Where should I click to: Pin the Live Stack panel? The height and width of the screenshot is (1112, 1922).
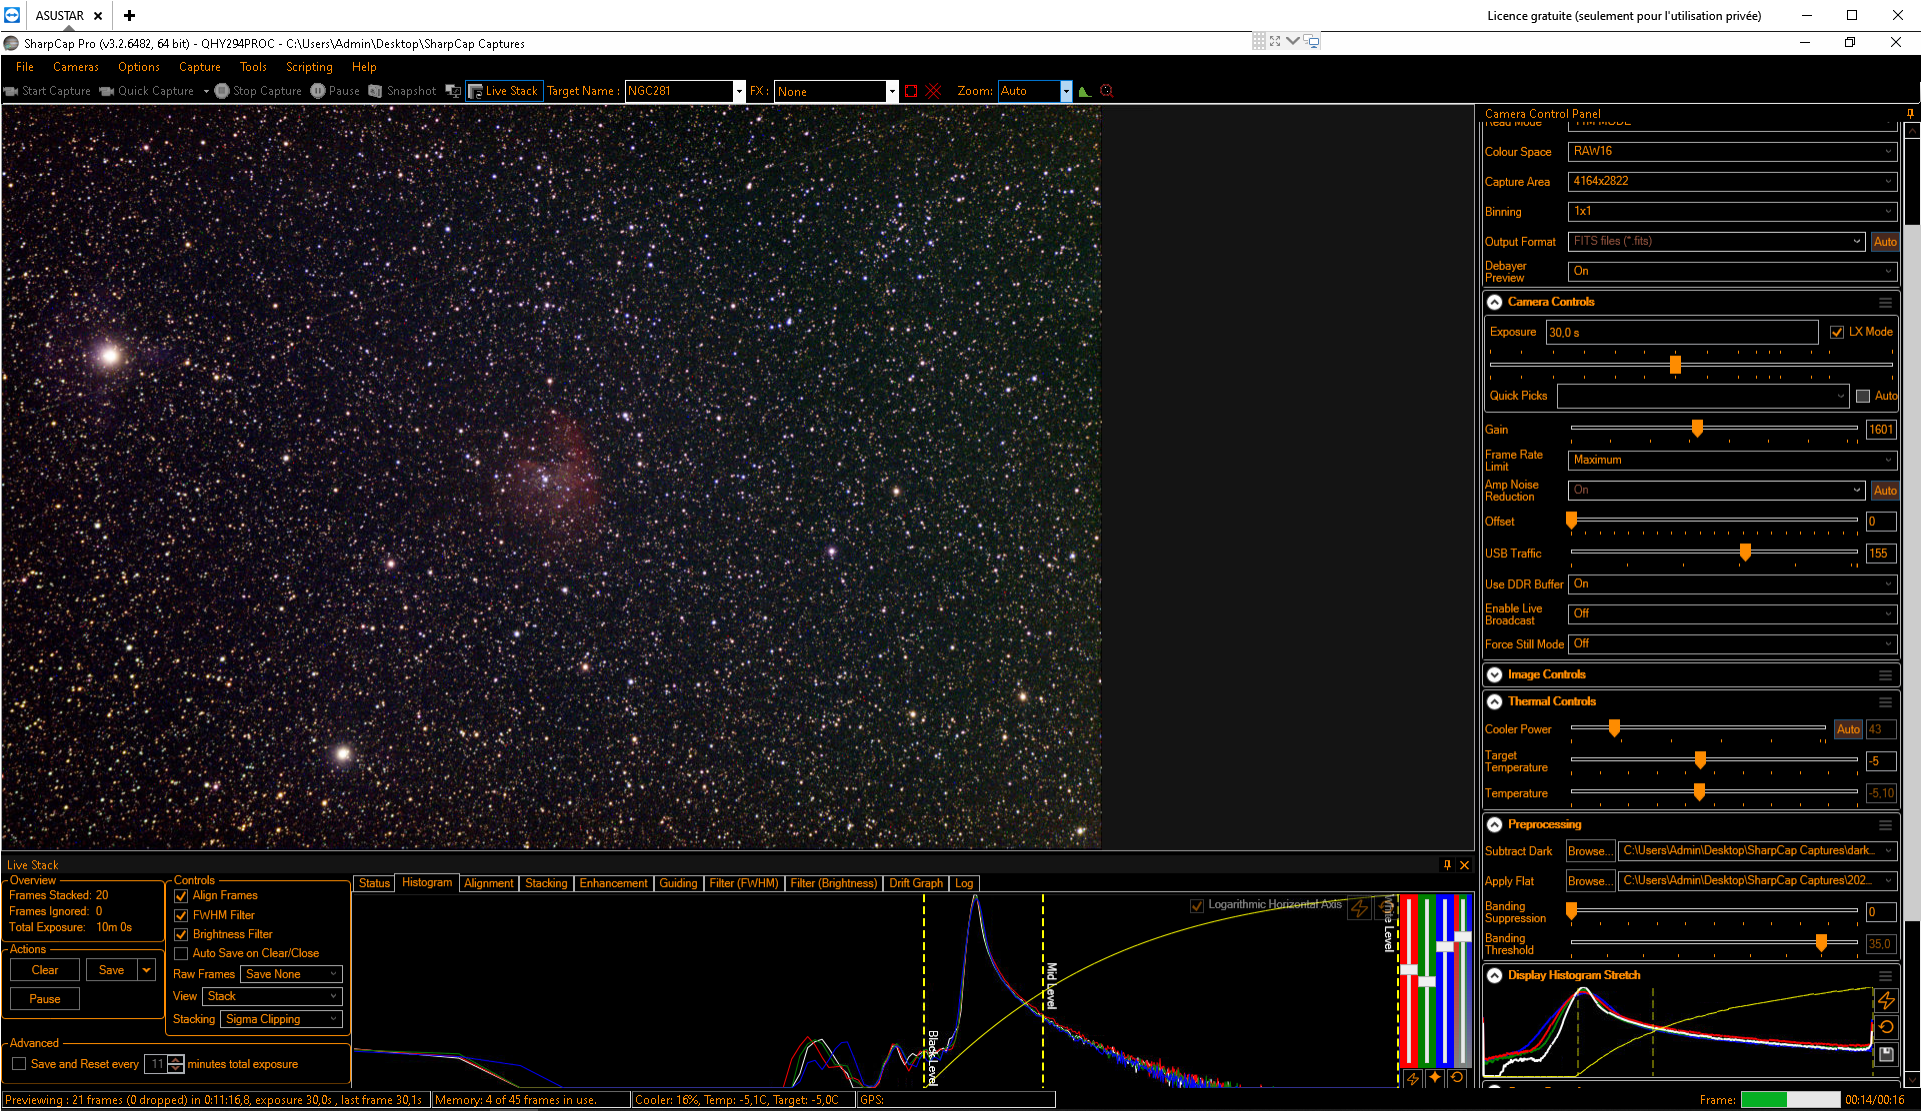point(1447,865)
